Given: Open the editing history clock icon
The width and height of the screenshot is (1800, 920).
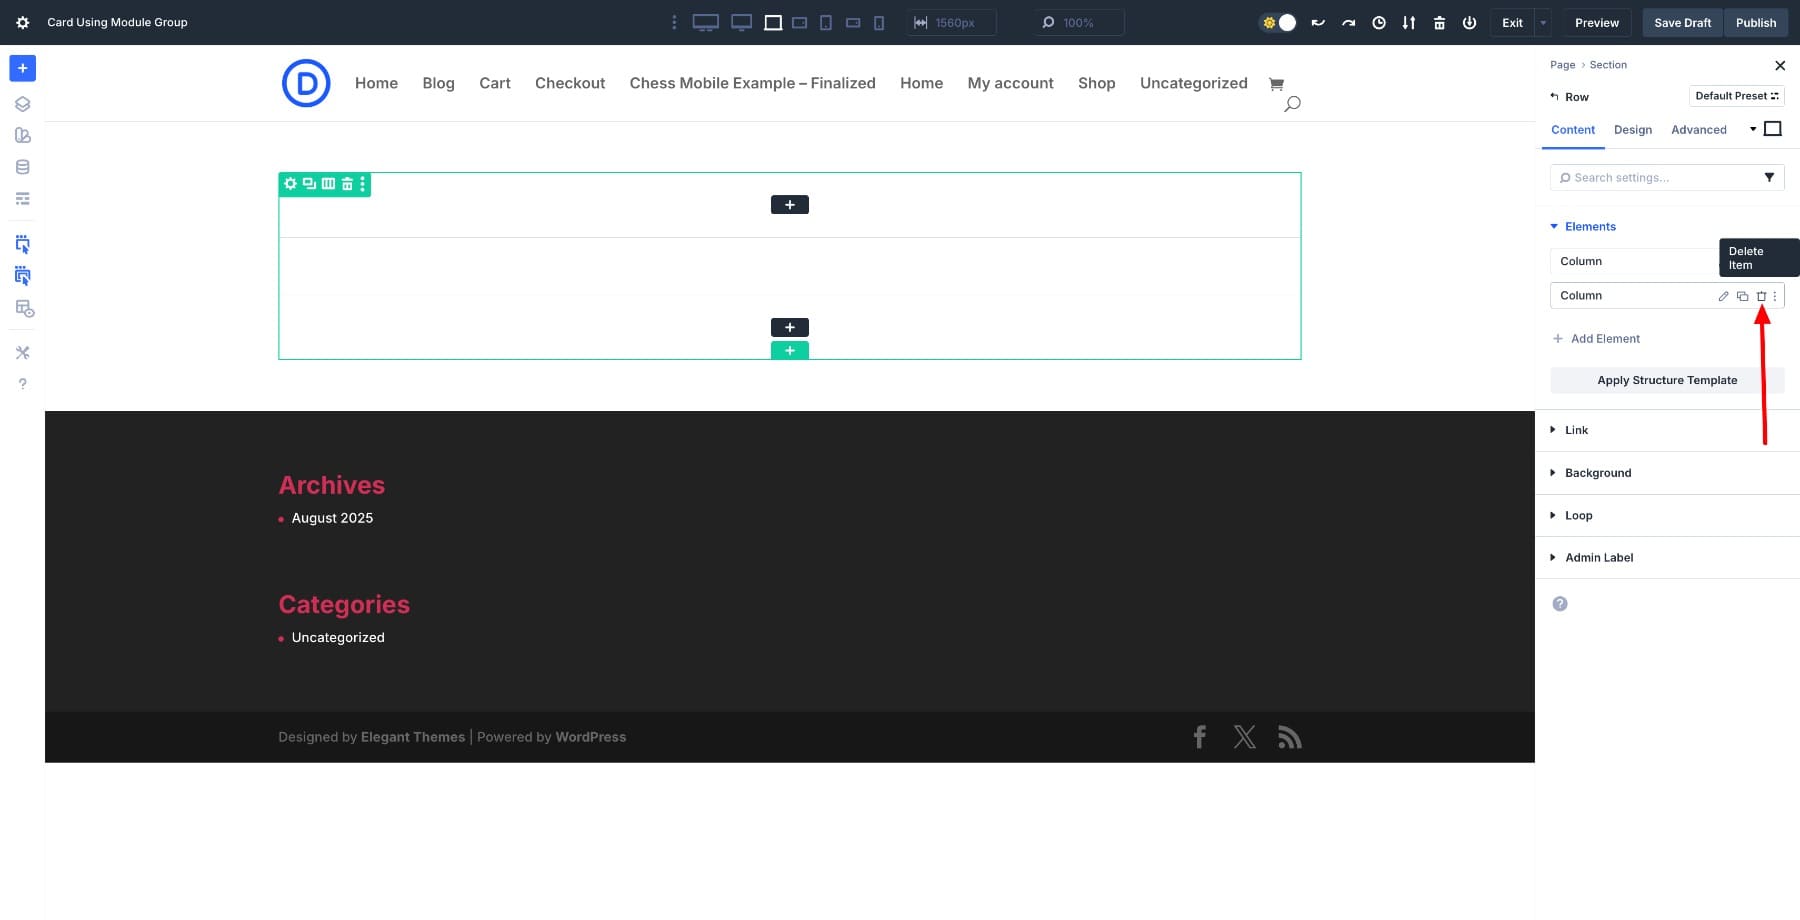Looking at the screenshot, I should coord(1378,22).
